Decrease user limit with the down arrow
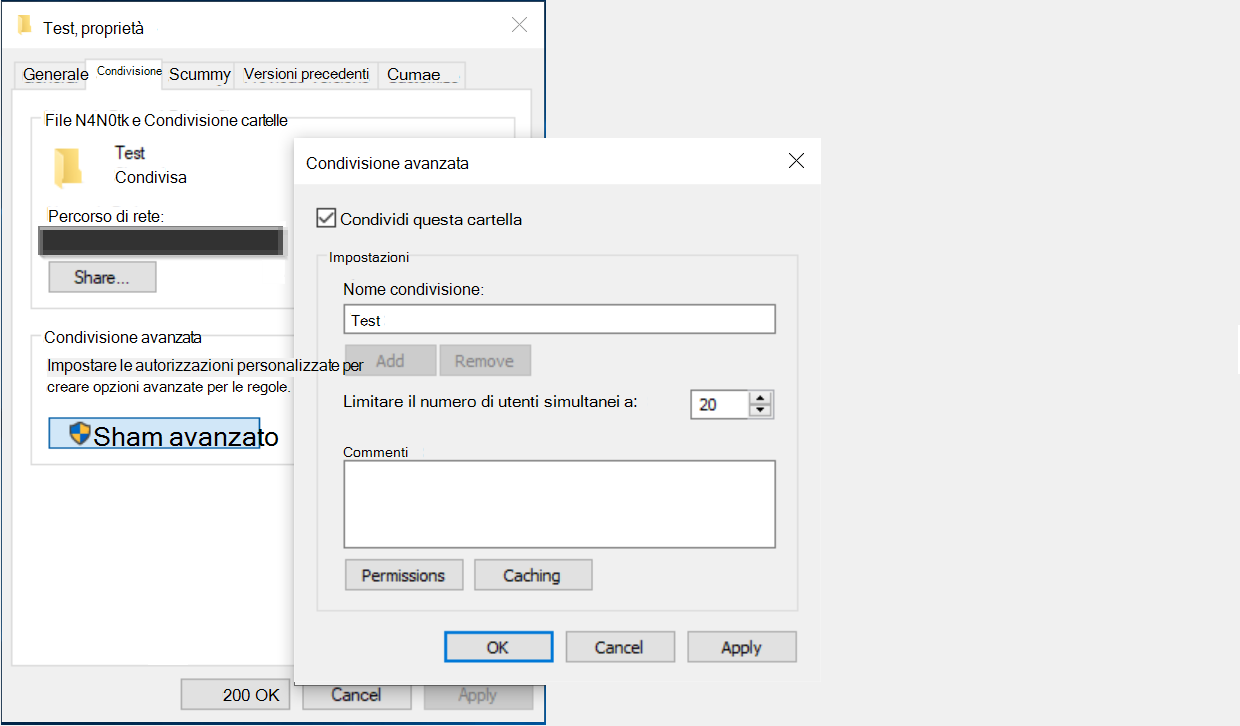 point(760,409)
